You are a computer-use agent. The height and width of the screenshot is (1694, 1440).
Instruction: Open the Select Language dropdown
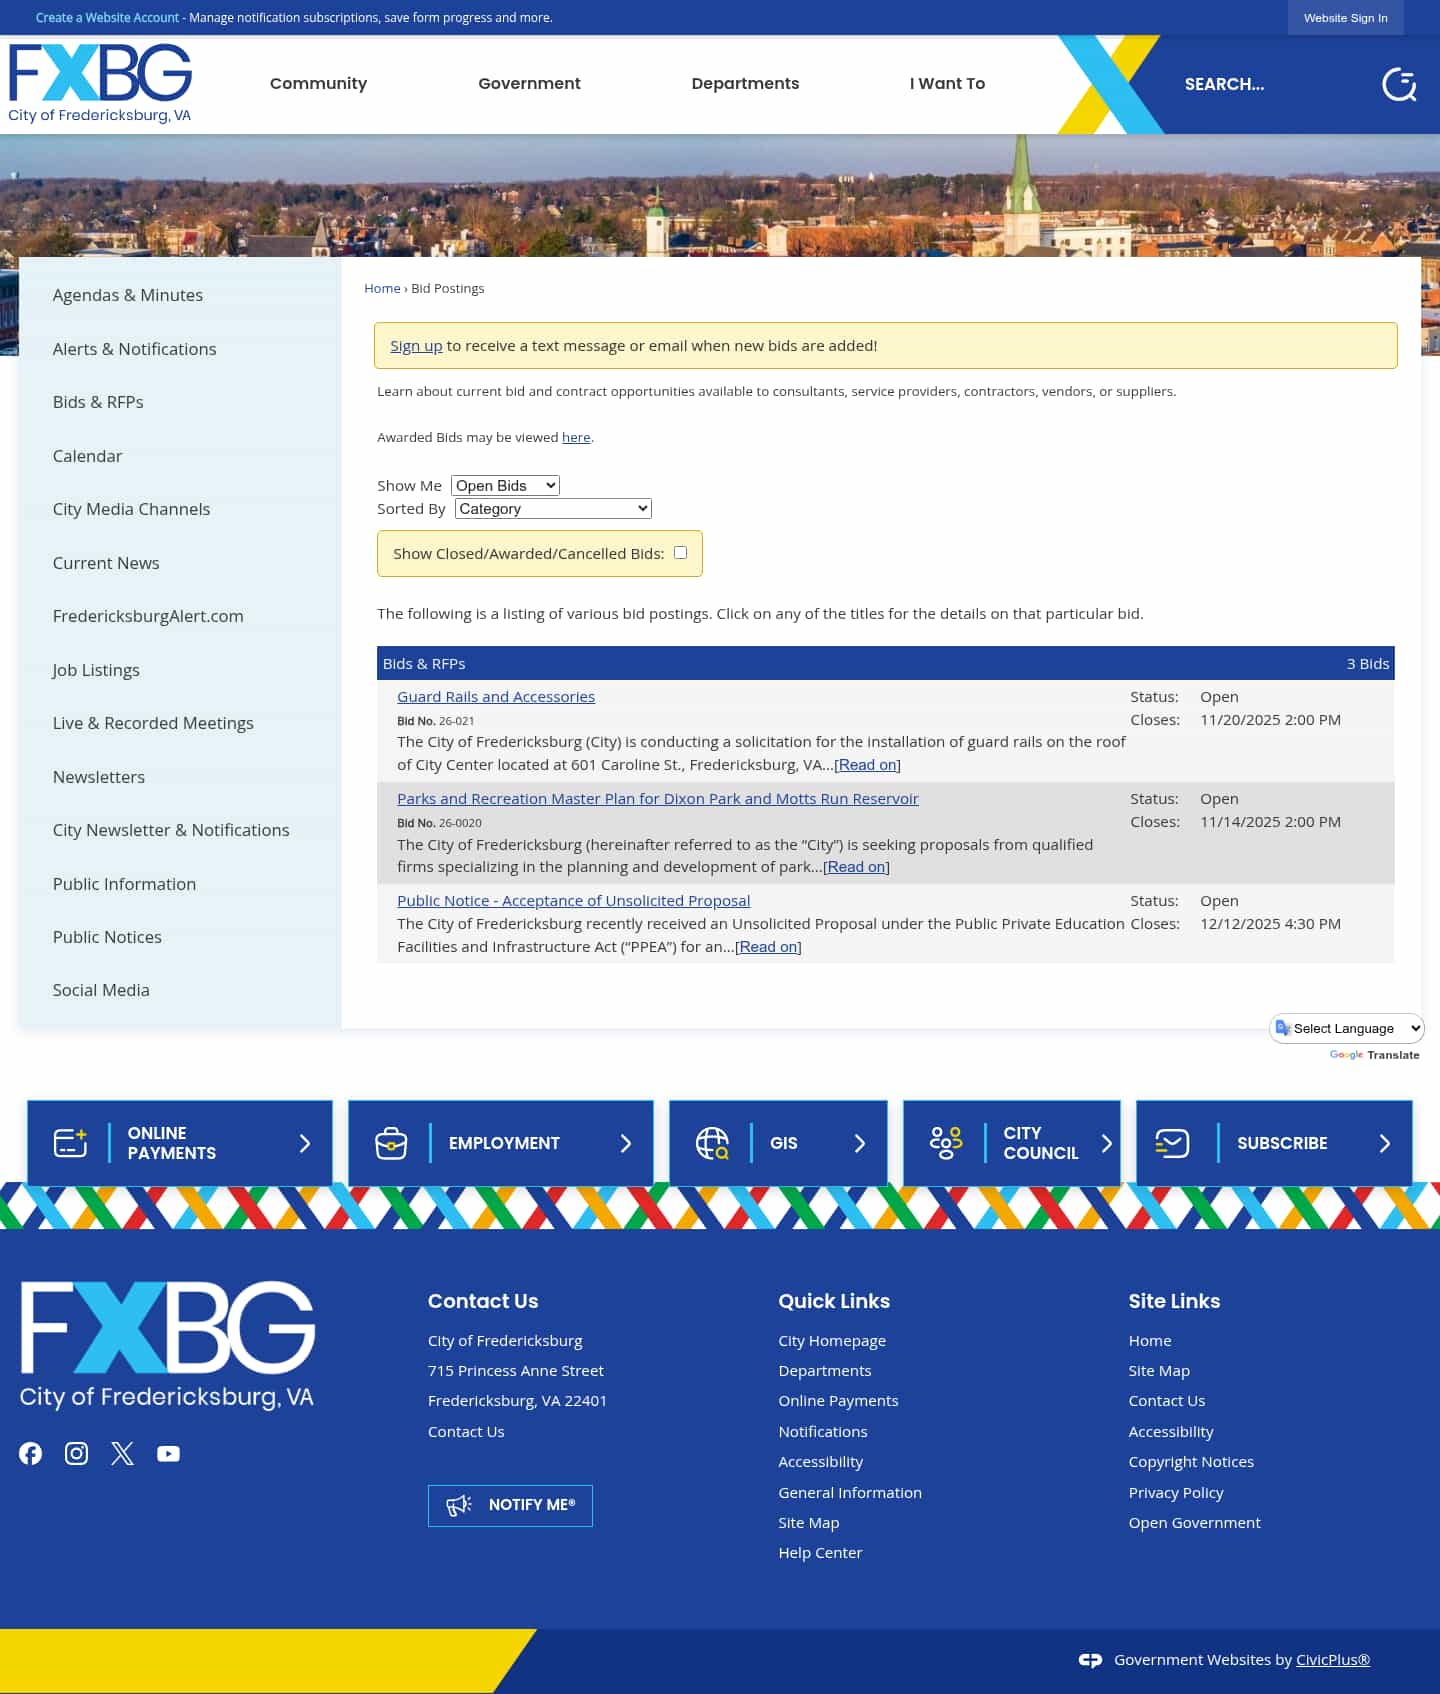coord(1347,1028)
